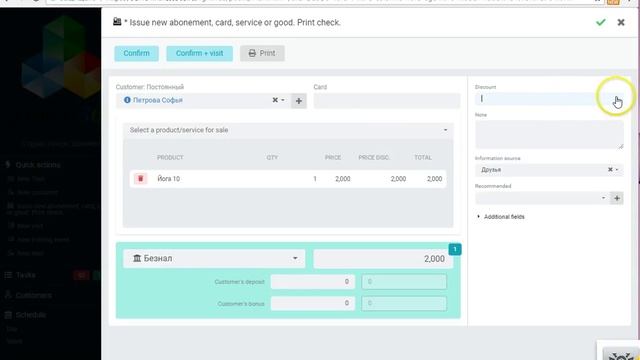Expand the Additional fields section

point(501,217)
